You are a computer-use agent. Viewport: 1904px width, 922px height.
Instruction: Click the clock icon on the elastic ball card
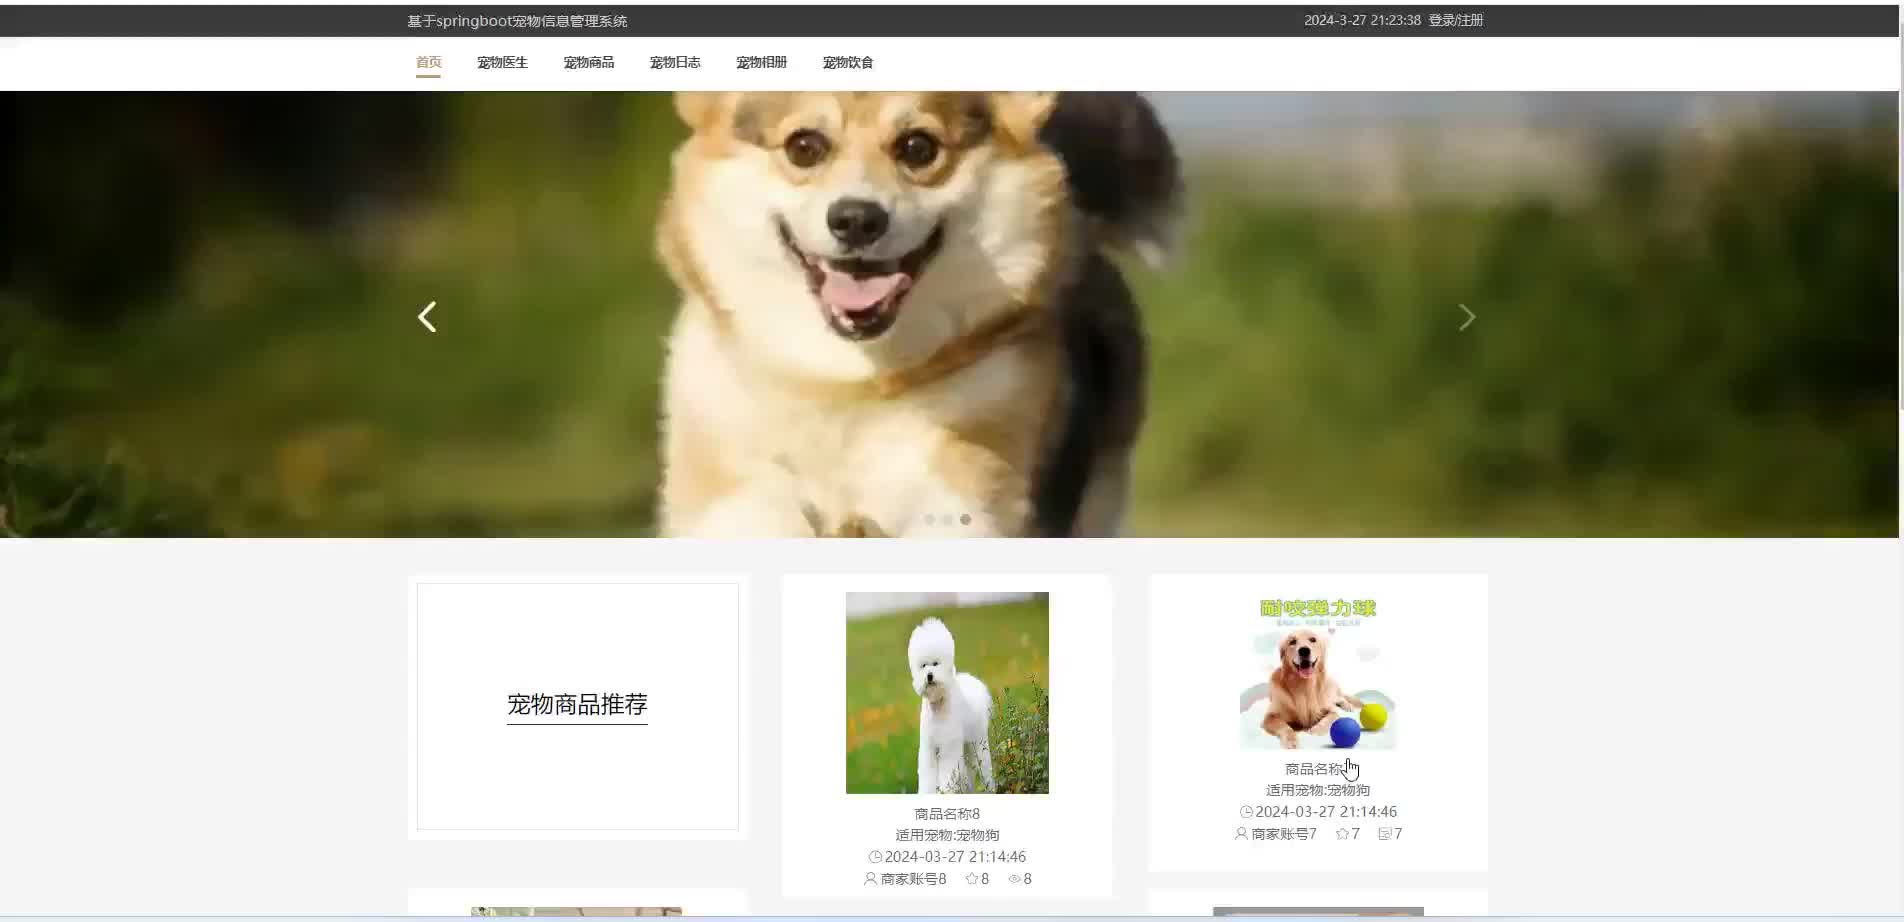point(1246,812)
